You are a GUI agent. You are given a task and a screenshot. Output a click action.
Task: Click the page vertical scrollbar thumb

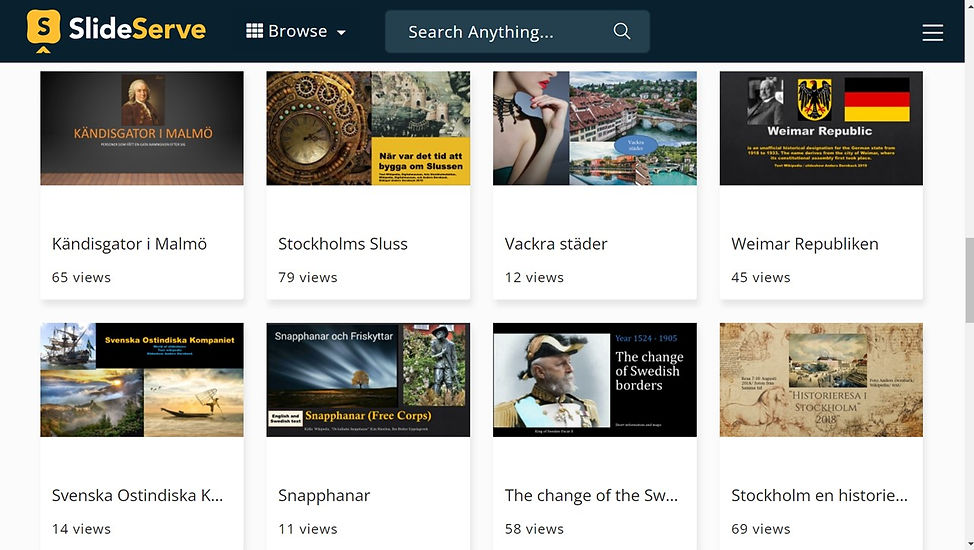(x=969, y=280)
